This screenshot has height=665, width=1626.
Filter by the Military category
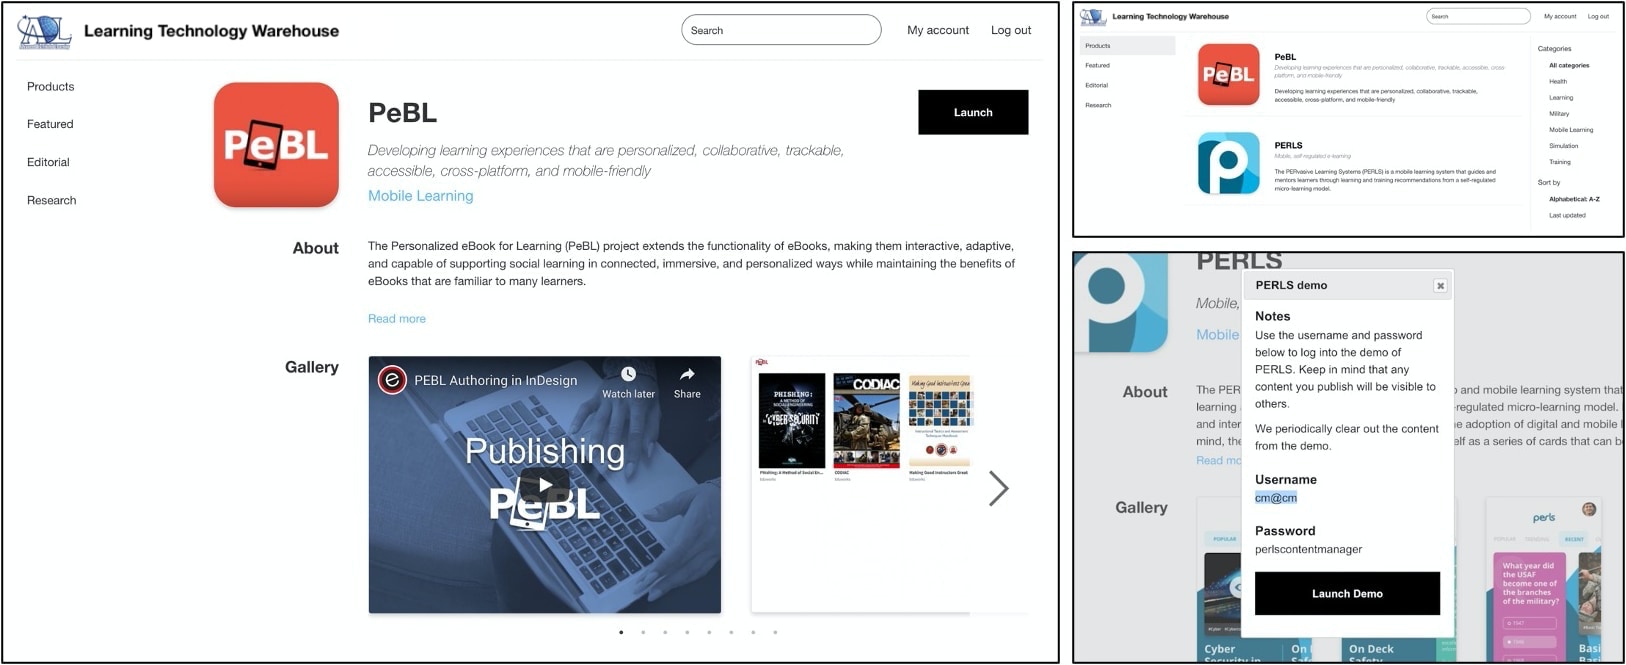click(x=1559, y=114)
